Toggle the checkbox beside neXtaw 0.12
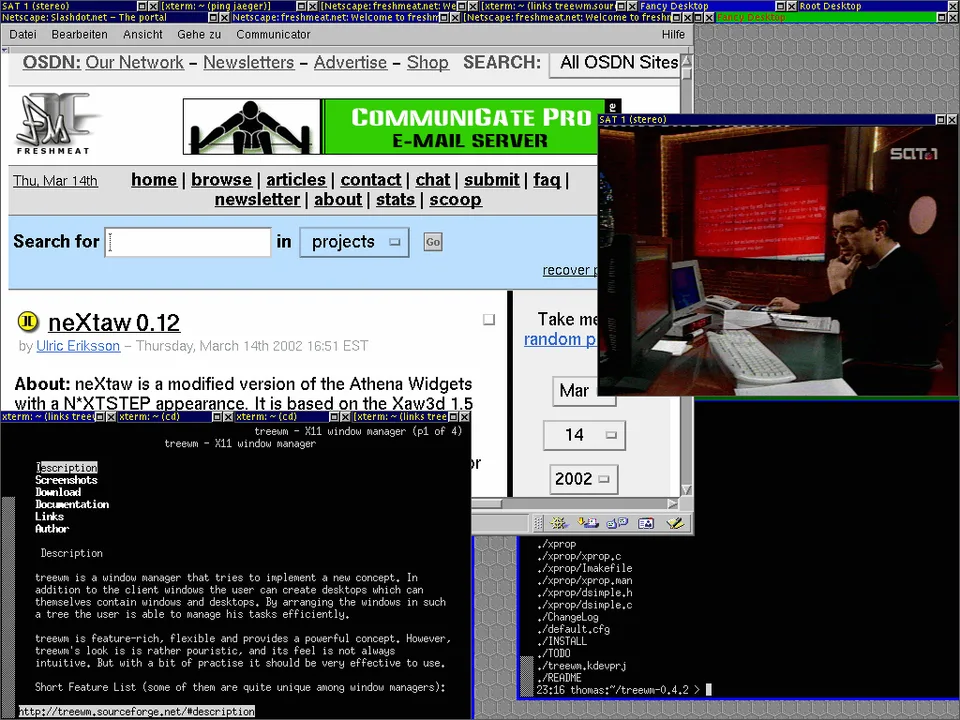960x720 pixels. (489, 320)
